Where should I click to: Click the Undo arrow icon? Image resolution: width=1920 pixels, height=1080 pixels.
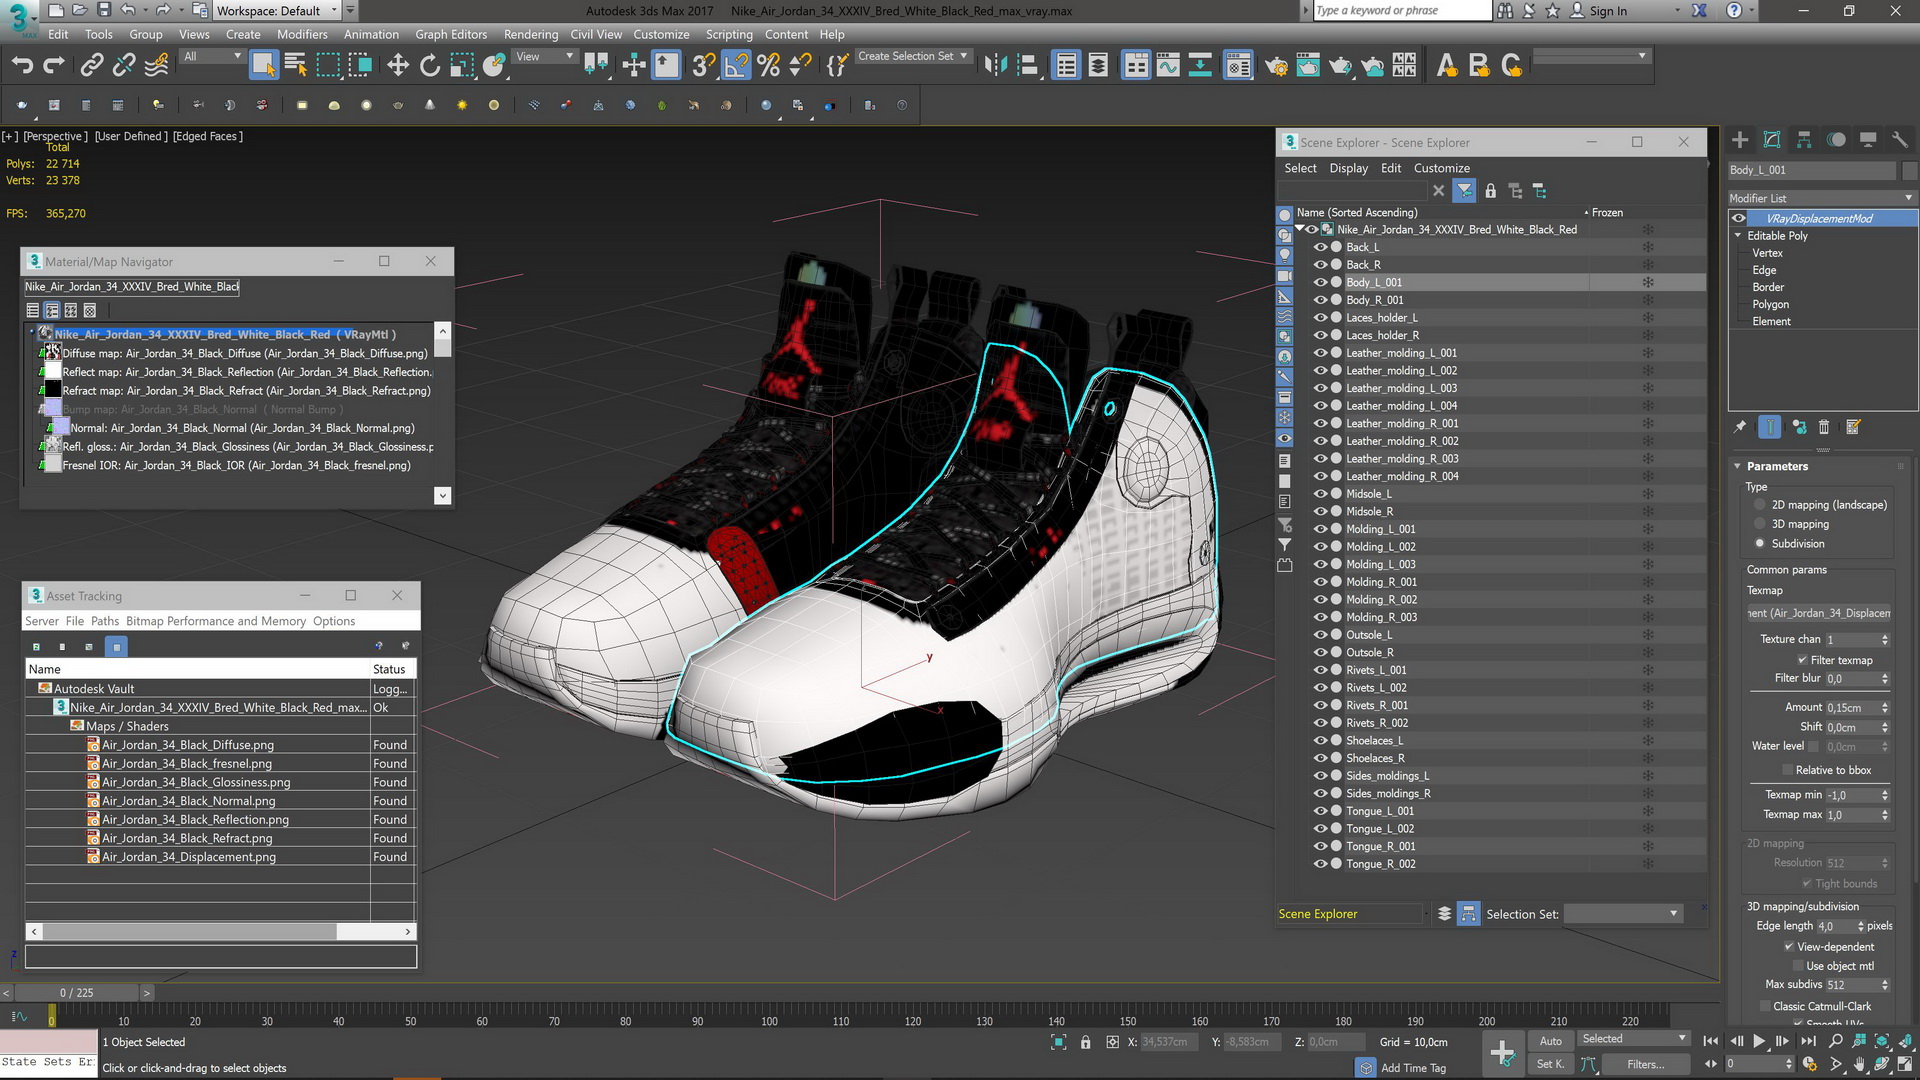(x=22, y=66)
